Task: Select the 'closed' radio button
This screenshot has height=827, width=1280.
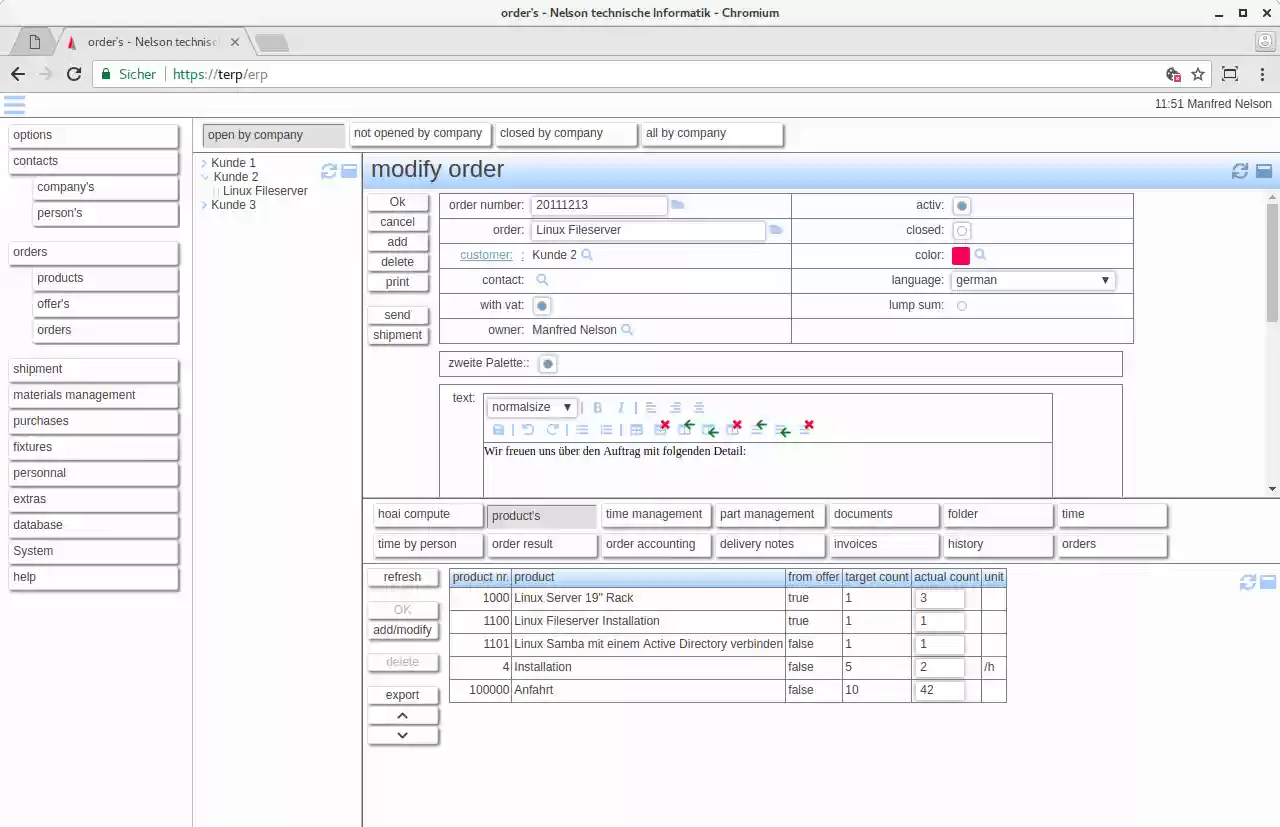Action: pos(961,230)
